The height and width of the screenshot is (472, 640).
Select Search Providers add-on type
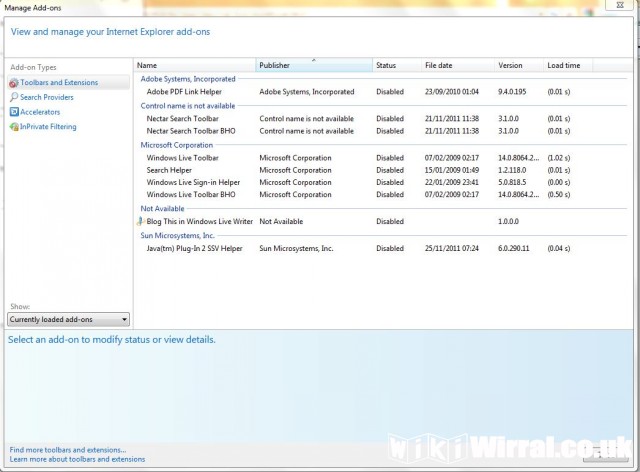click(x=47, y=97)
